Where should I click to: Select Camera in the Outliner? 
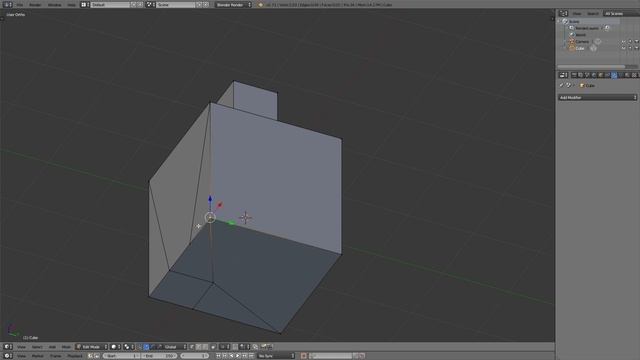(x=582, y=41)
